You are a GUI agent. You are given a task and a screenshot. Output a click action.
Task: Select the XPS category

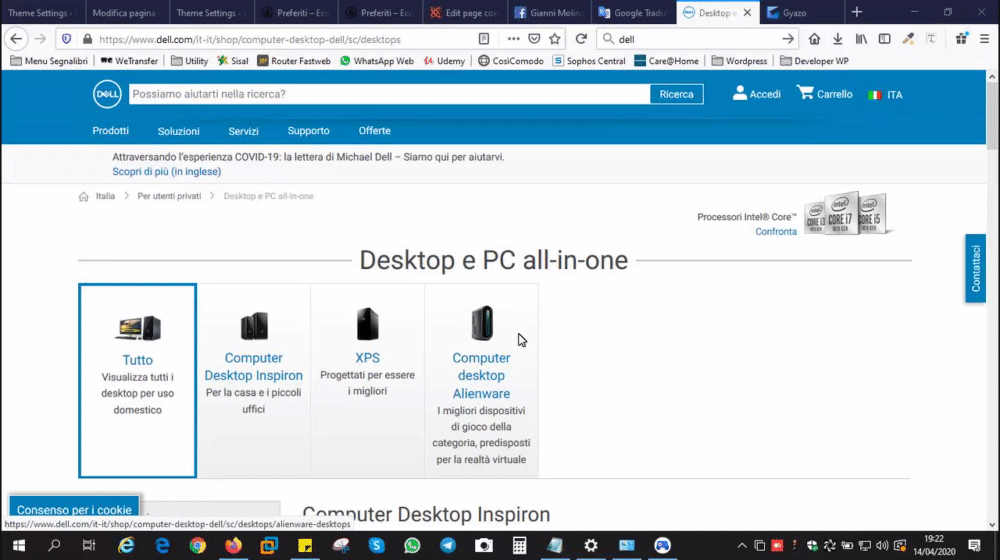point(367,381)
